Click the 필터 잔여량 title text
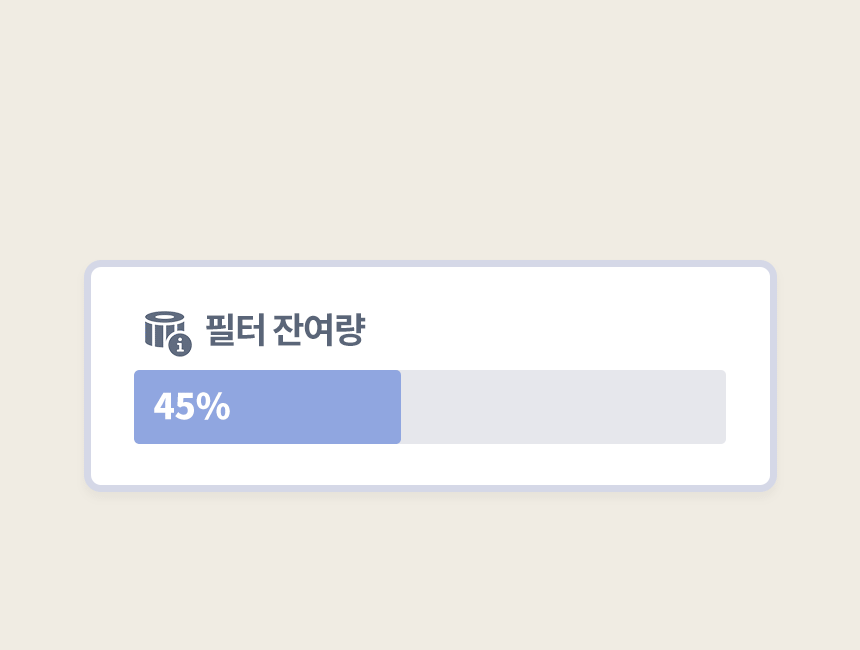 285,330
